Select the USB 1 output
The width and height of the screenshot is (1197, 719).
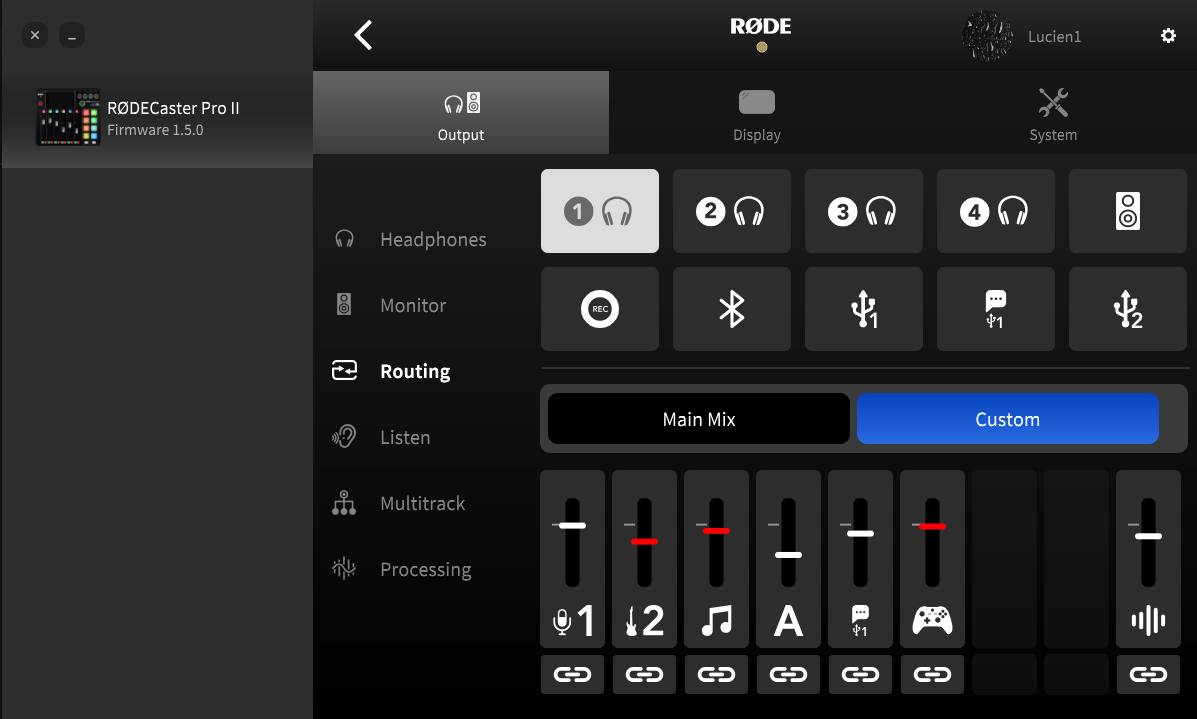pos(863,309)
